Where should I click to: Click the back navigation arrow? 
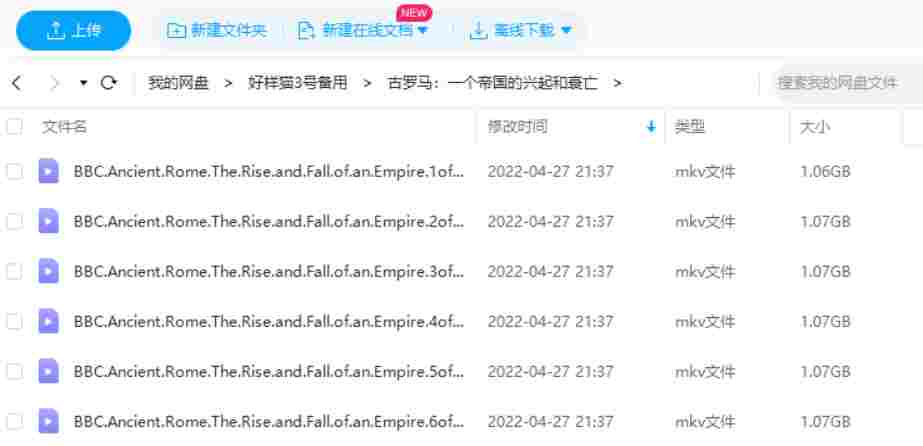pos(16,83)
